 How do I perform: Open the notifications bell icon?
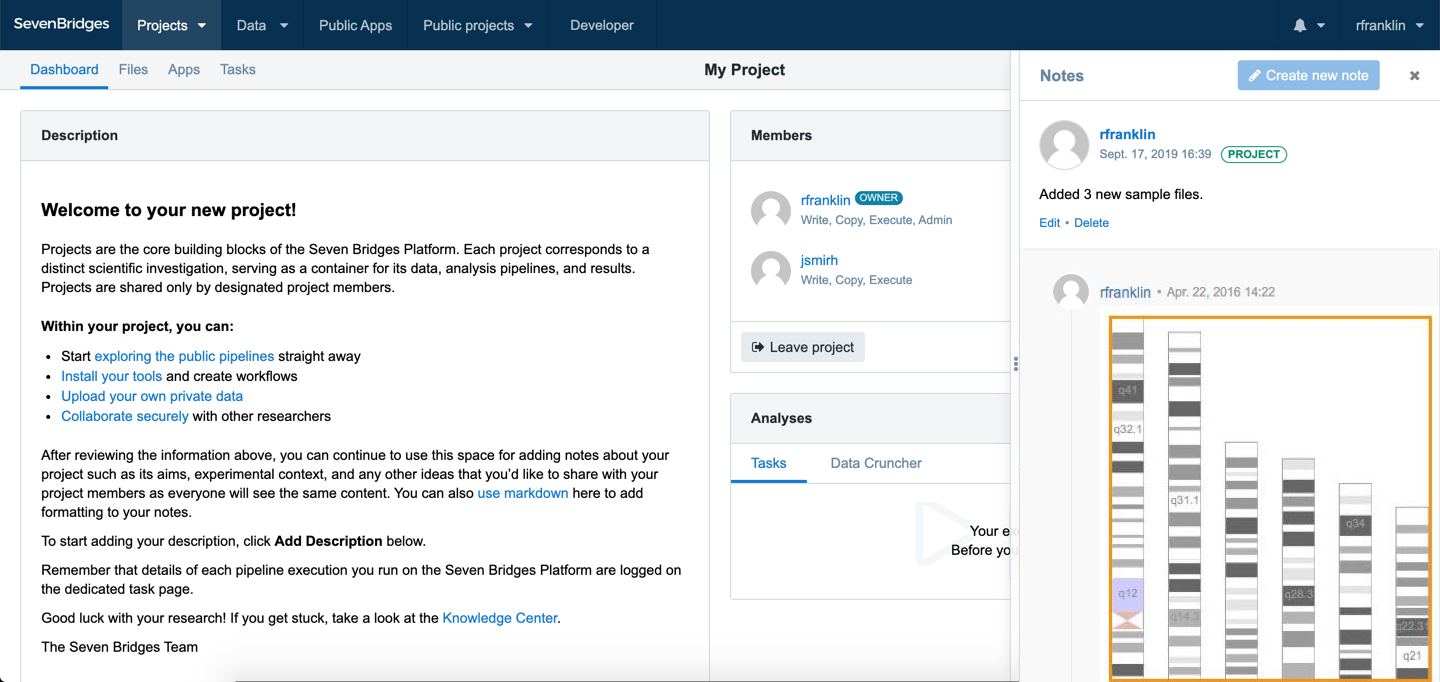[x=1300, y=25]
